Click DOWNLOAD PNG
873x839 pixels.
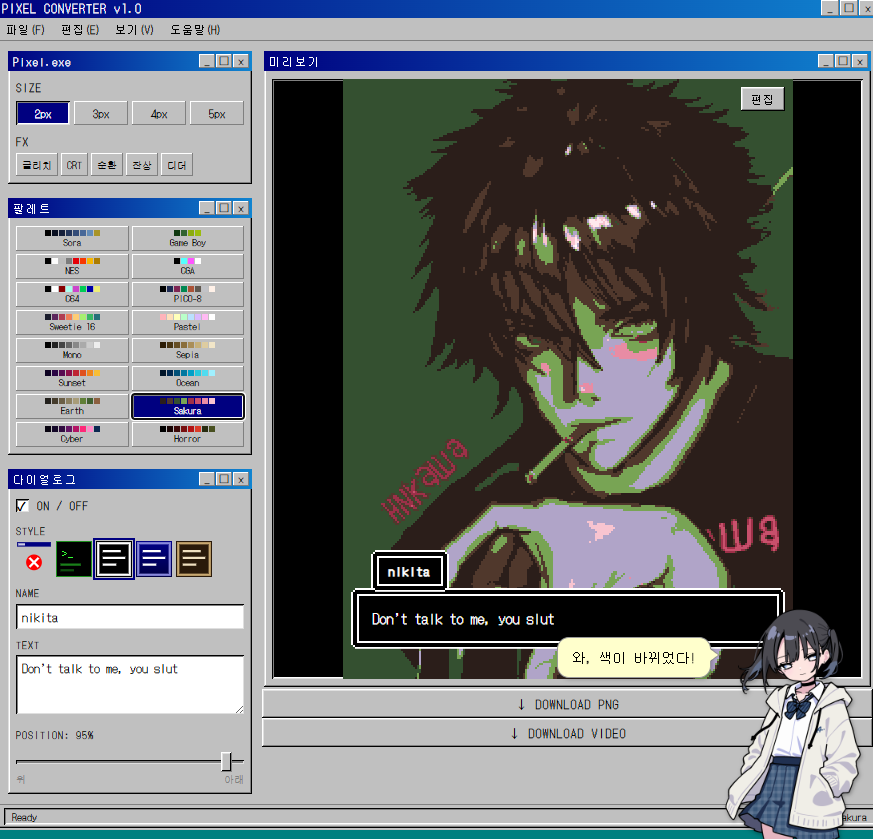568,704
